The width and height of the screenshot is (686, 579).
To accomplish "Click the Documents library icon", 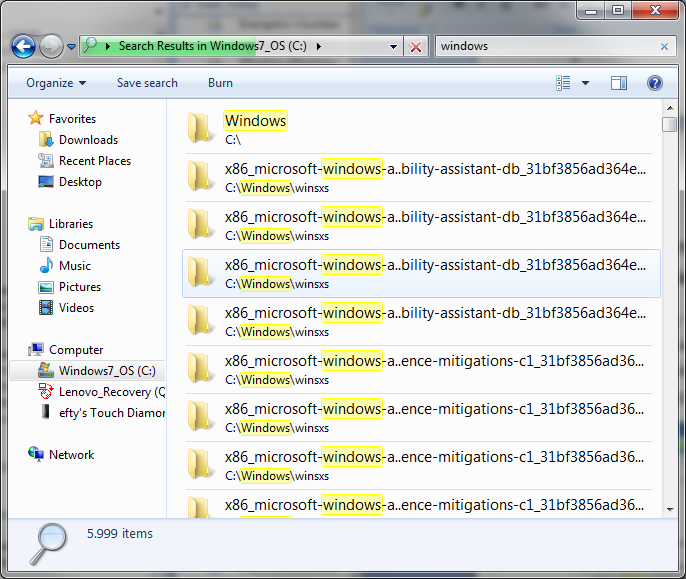I will point(46,244).
